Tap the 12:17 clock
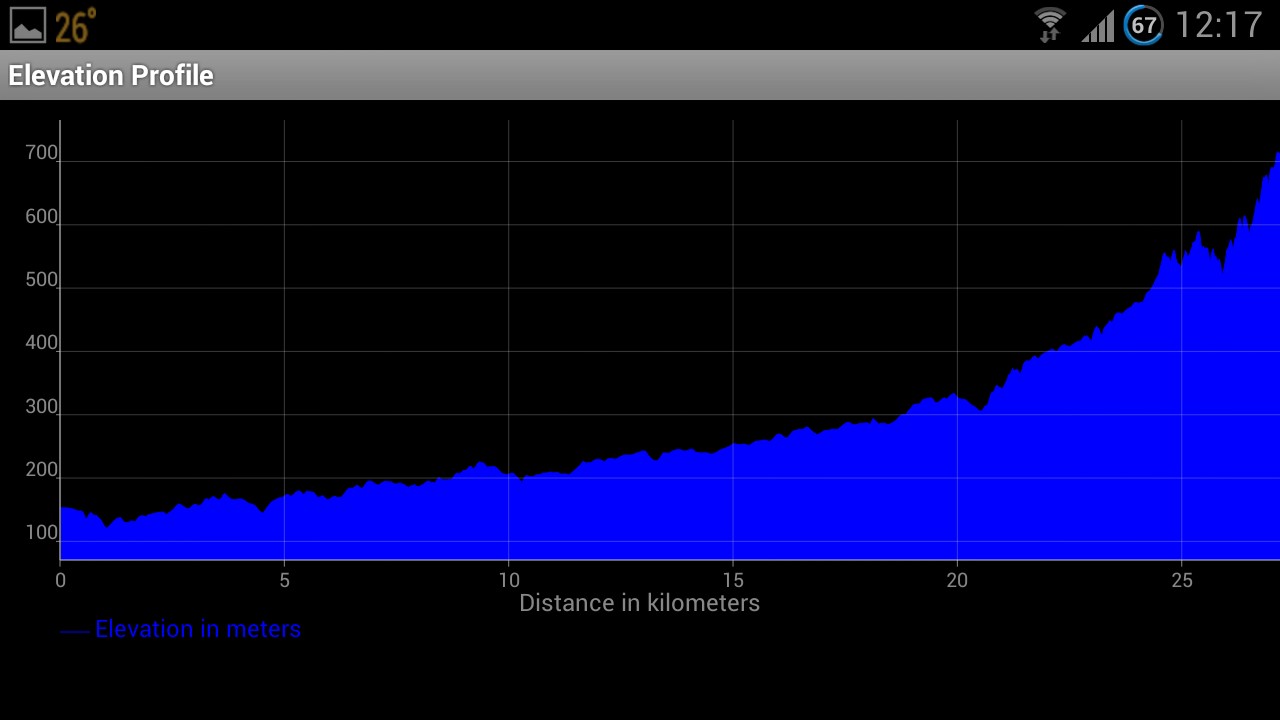The image size is (1280, 720). [1219, 25]
